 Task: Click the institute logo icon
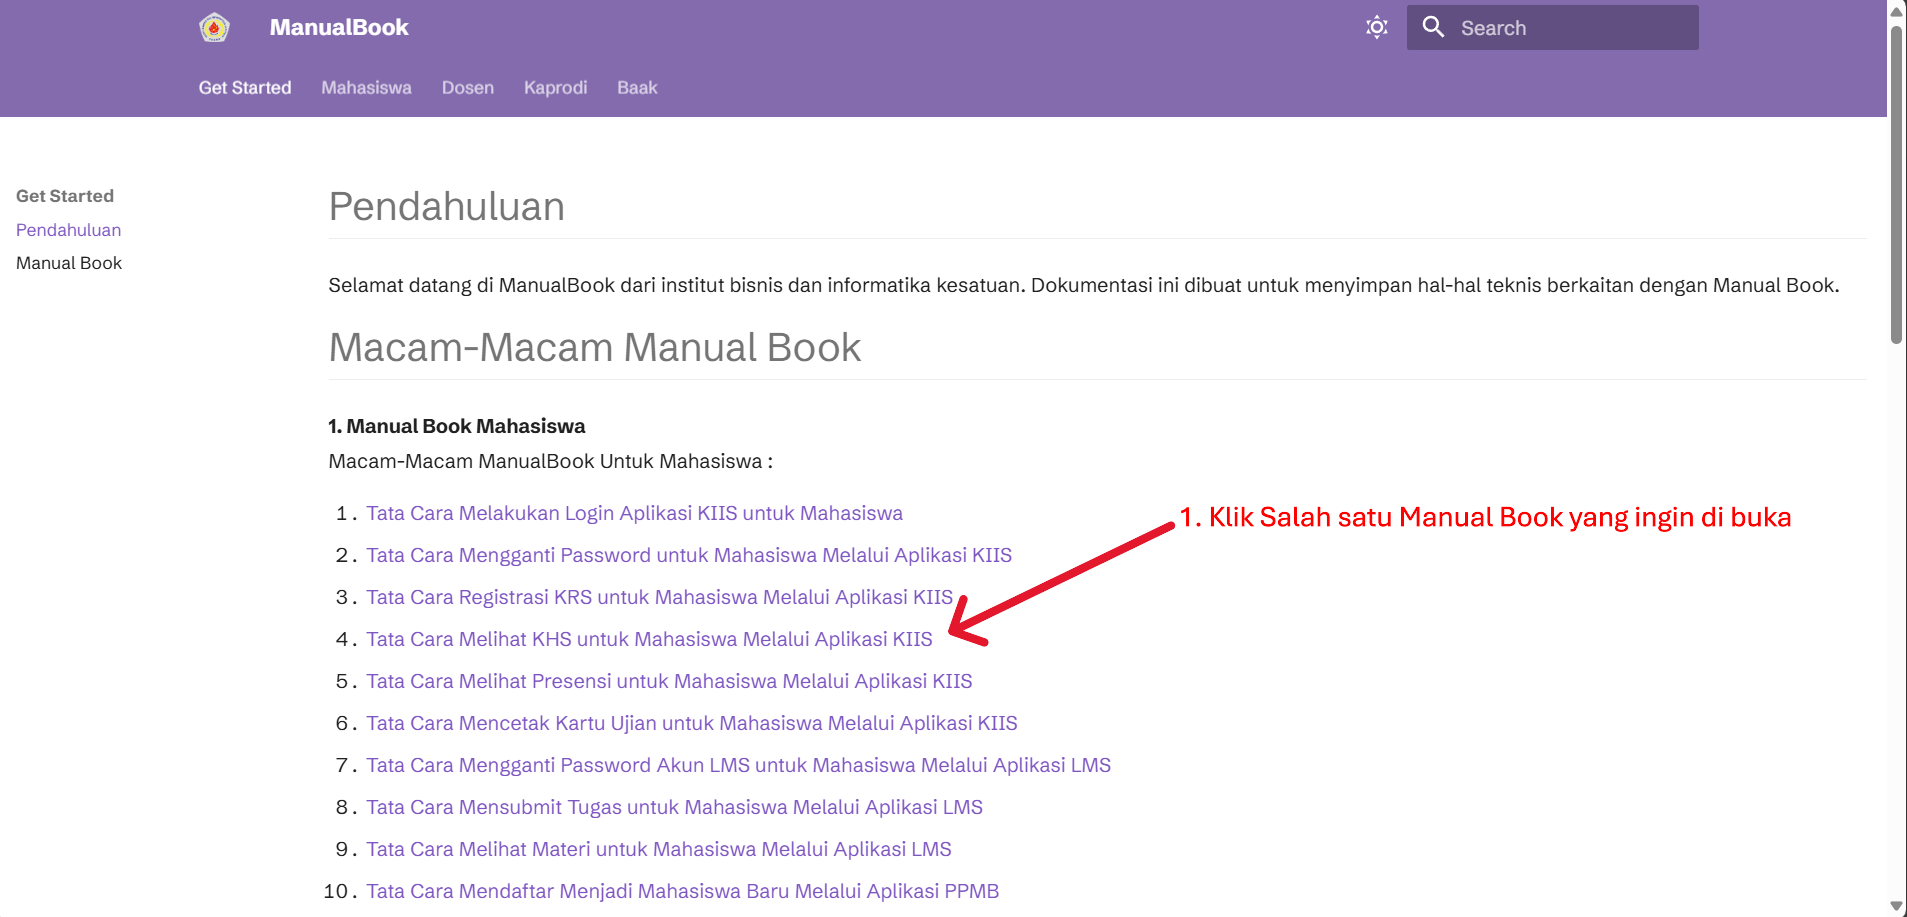click(214, 28)
